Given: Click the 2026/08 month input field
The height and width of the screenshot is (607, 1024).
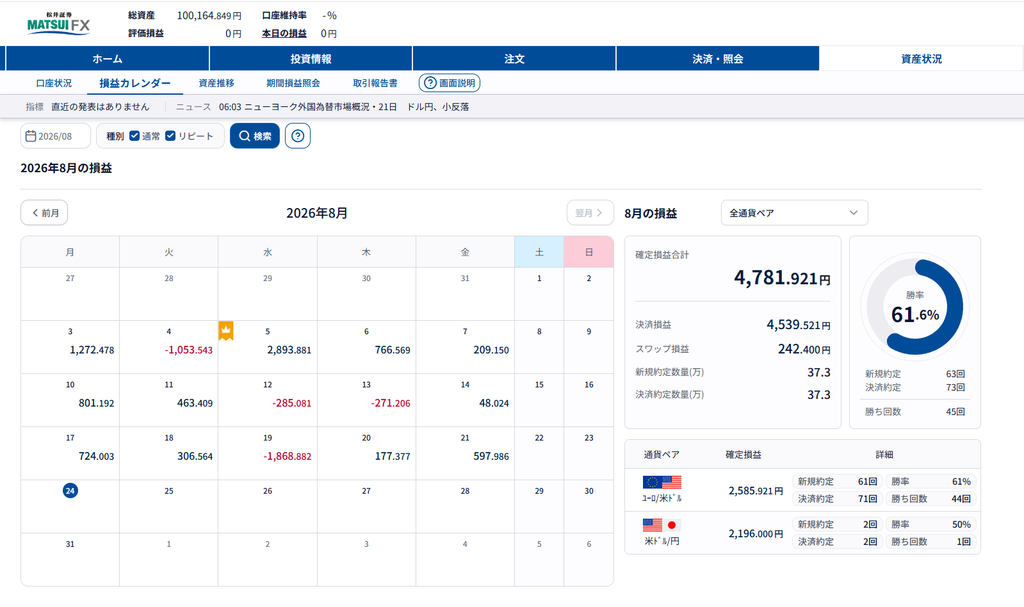Looking at the screenshot, I should pos(56,136).
